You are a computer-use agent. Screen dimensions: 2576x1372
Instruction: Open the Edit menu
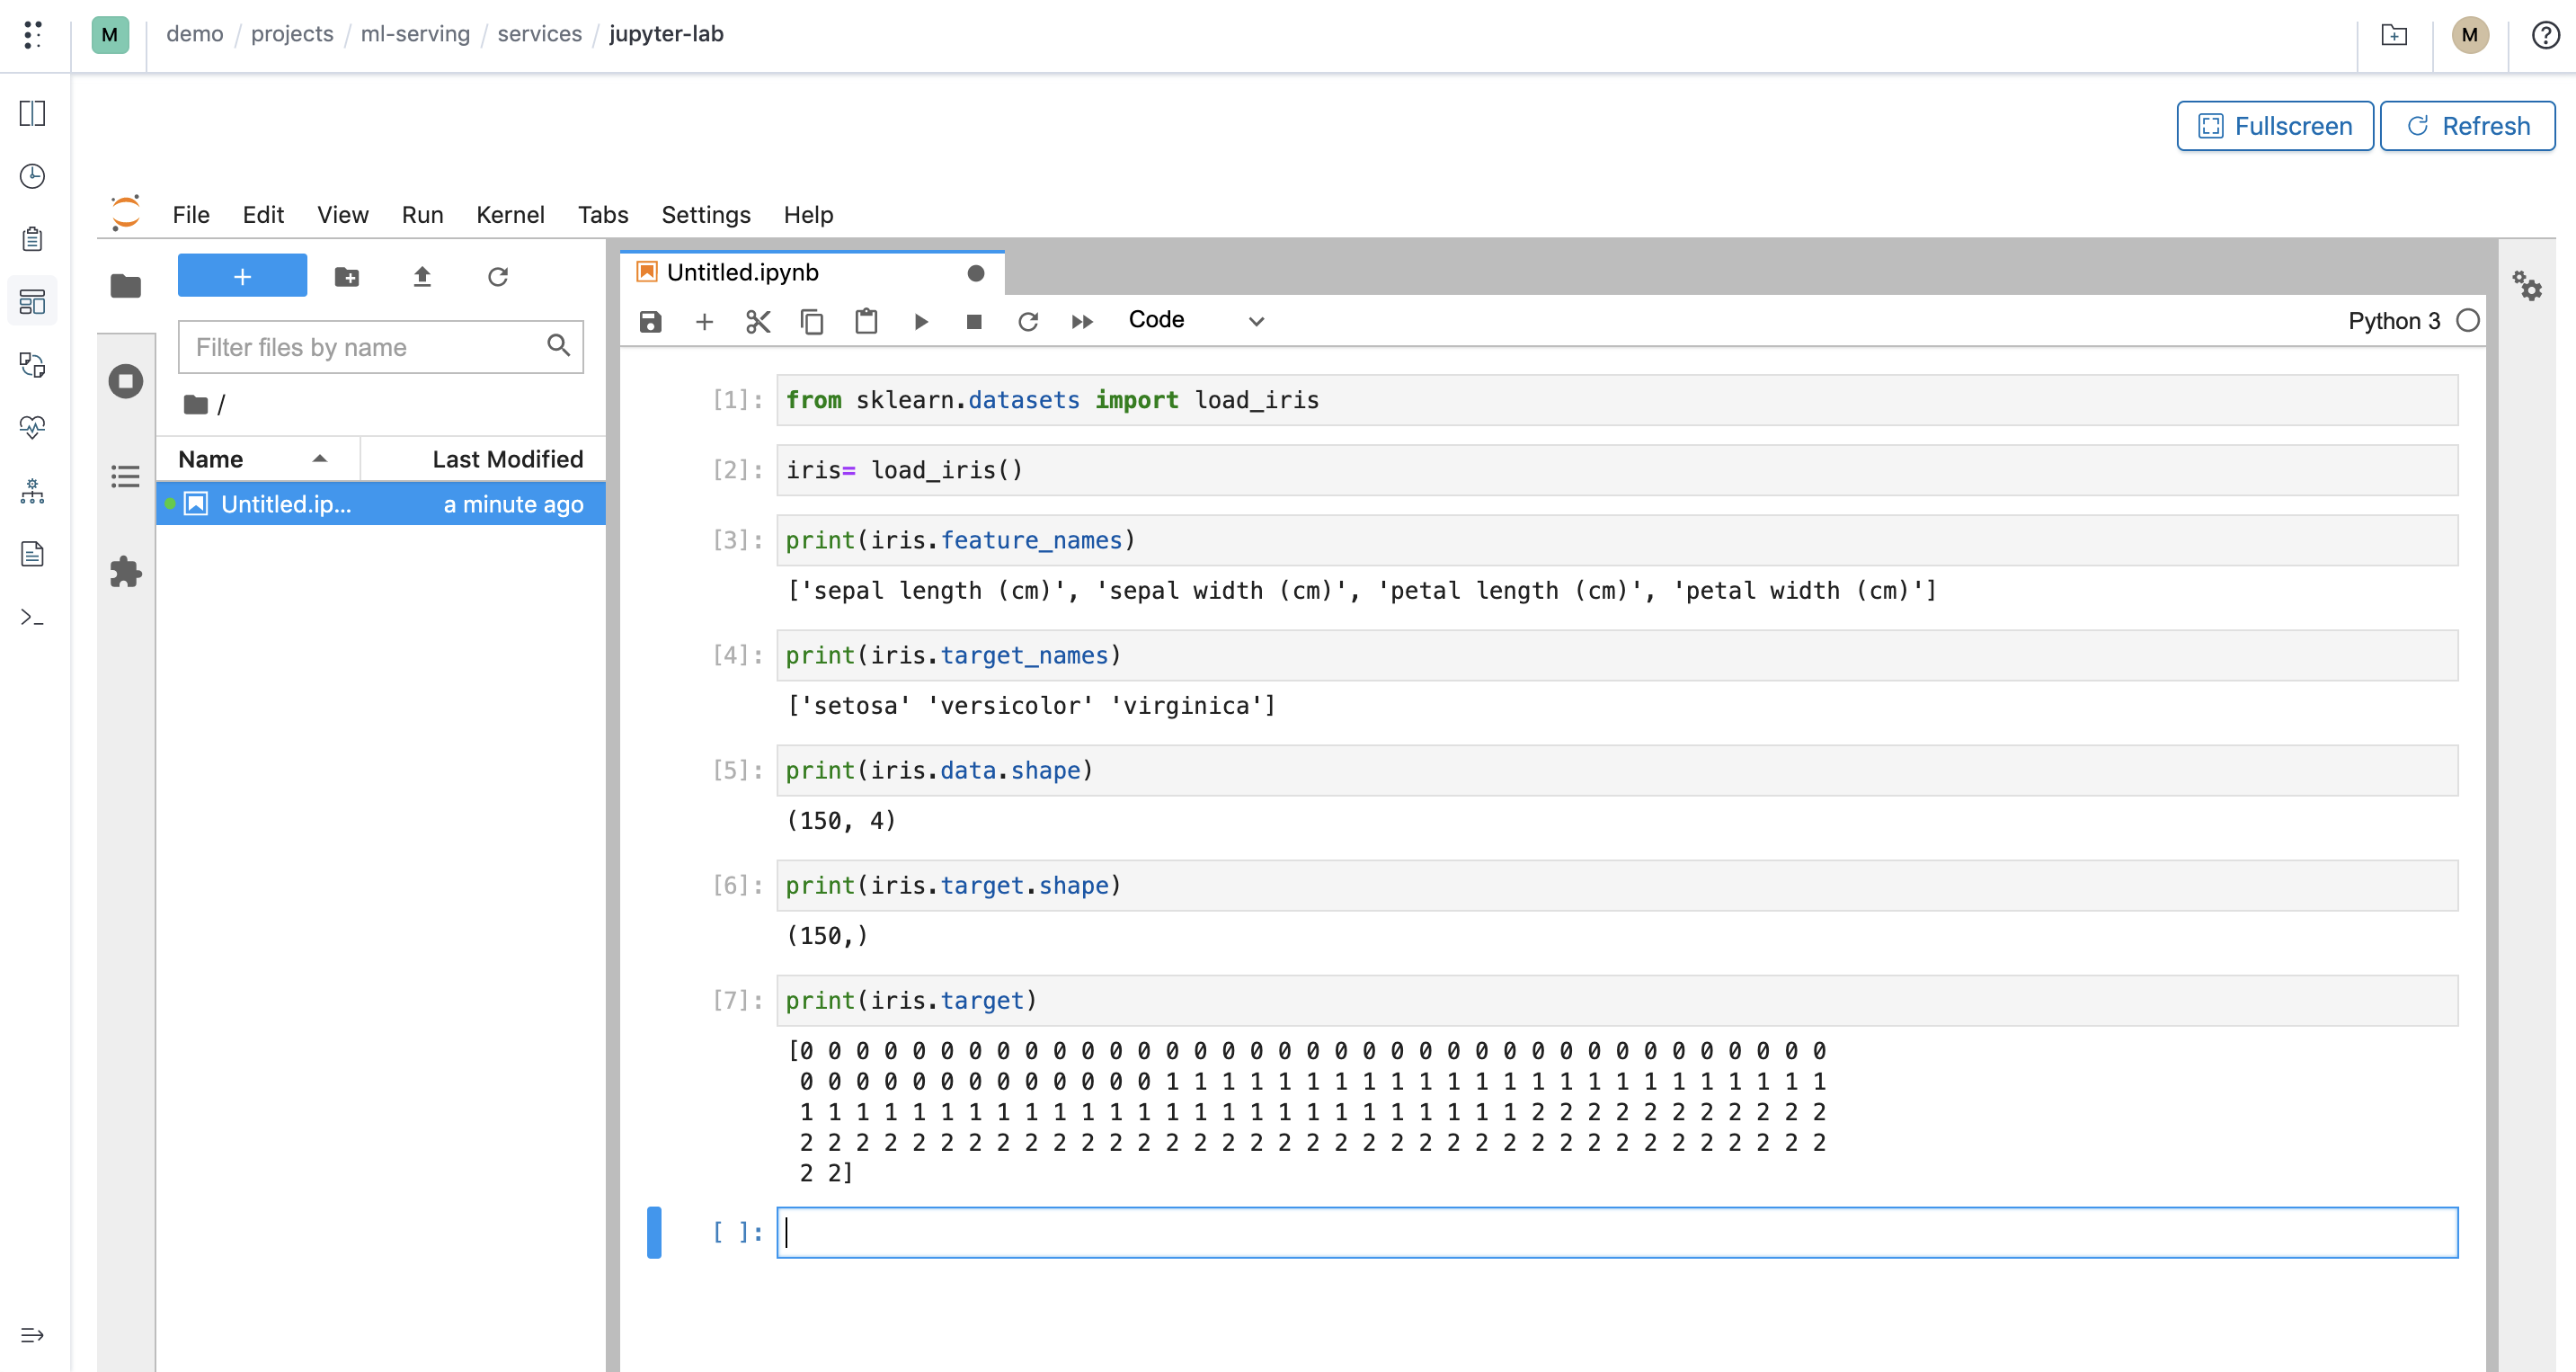(263, 215)
